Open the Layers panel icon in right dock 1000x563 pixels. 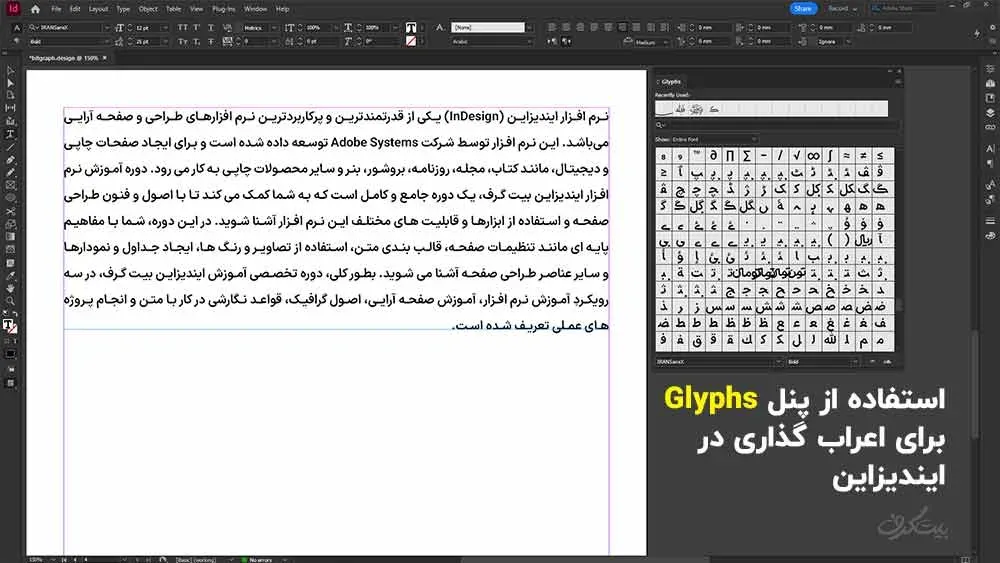(990, 113)
